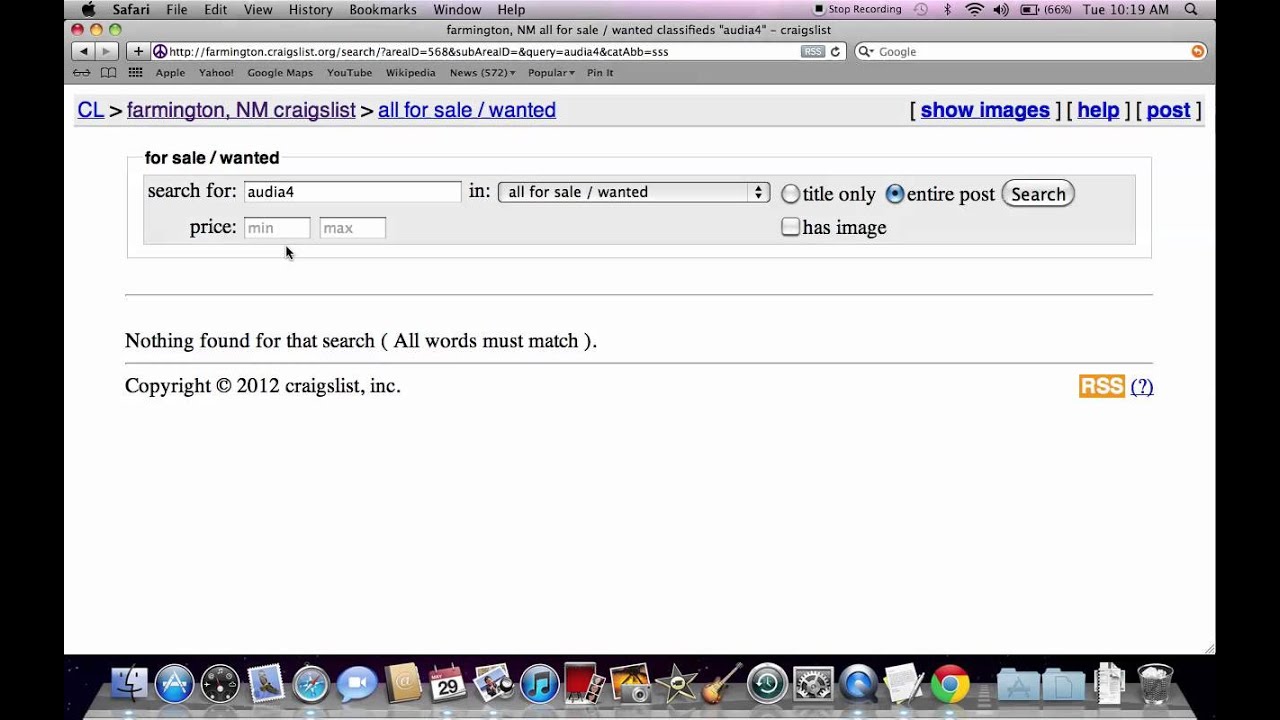Open the YouTube bookmark
The height and width of the screenshot is (720, 1280).
[349, 72]
